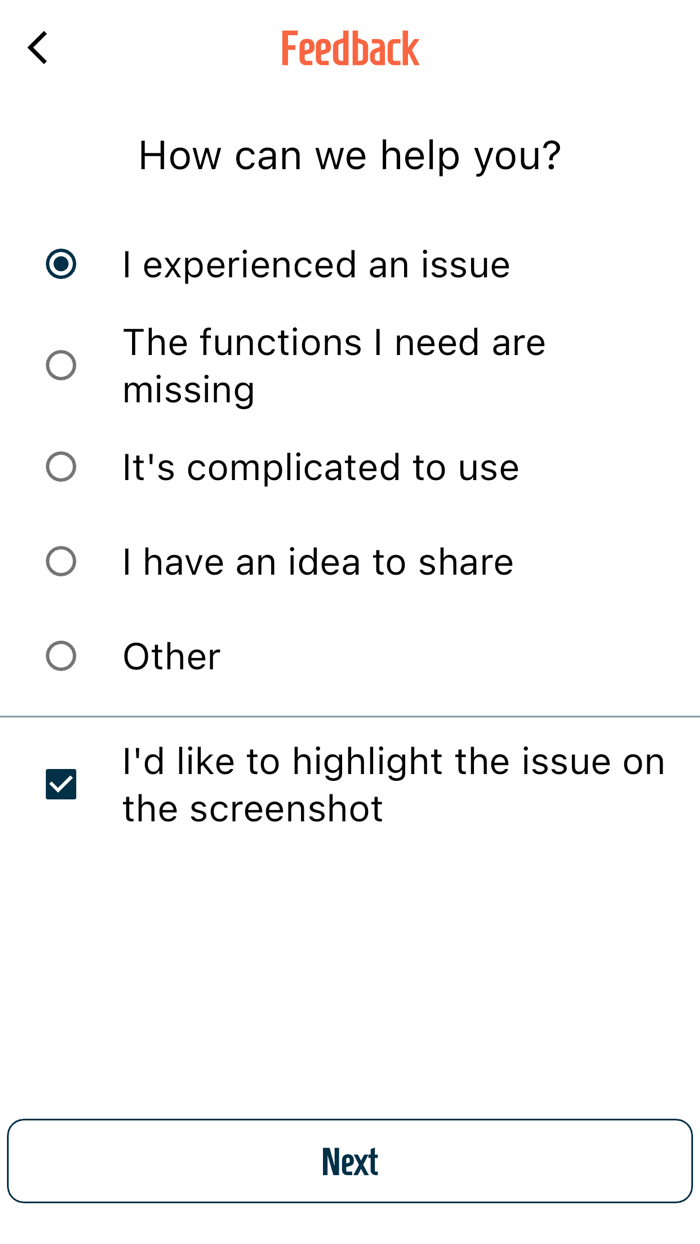The height and width of the screenshot is (1244, 700).
Task: Tap the 'I have an idea to share' text
Action: tap(318, 562)
